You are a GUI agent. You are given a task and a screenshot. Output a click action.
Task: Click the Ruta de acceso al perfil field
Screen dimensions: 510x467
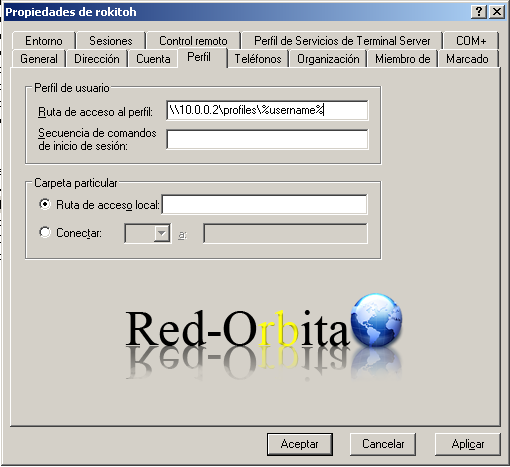pyautogui.click(x=267, y=110)
